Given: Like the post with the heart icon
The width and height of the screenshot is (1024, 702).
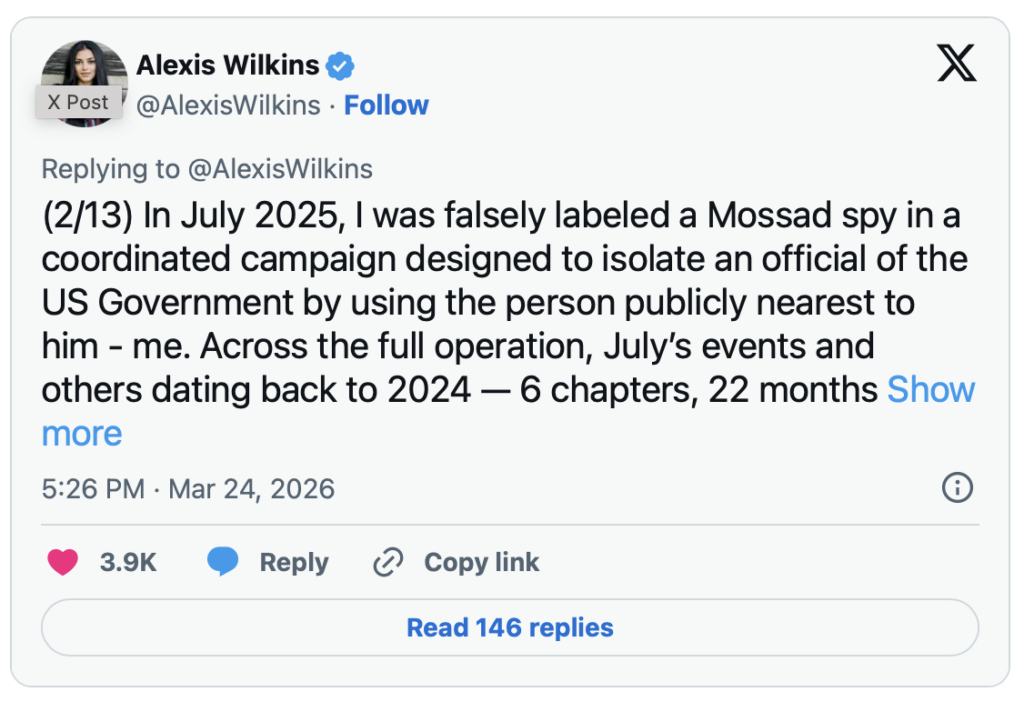Looking at the screenshot, I should click(x=63, y=563).
